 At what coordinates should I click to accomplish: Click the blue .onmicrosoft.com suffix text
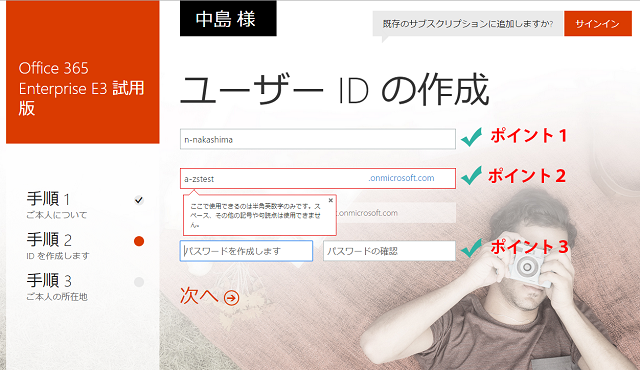pyautogui.click(x=401, y=178)
